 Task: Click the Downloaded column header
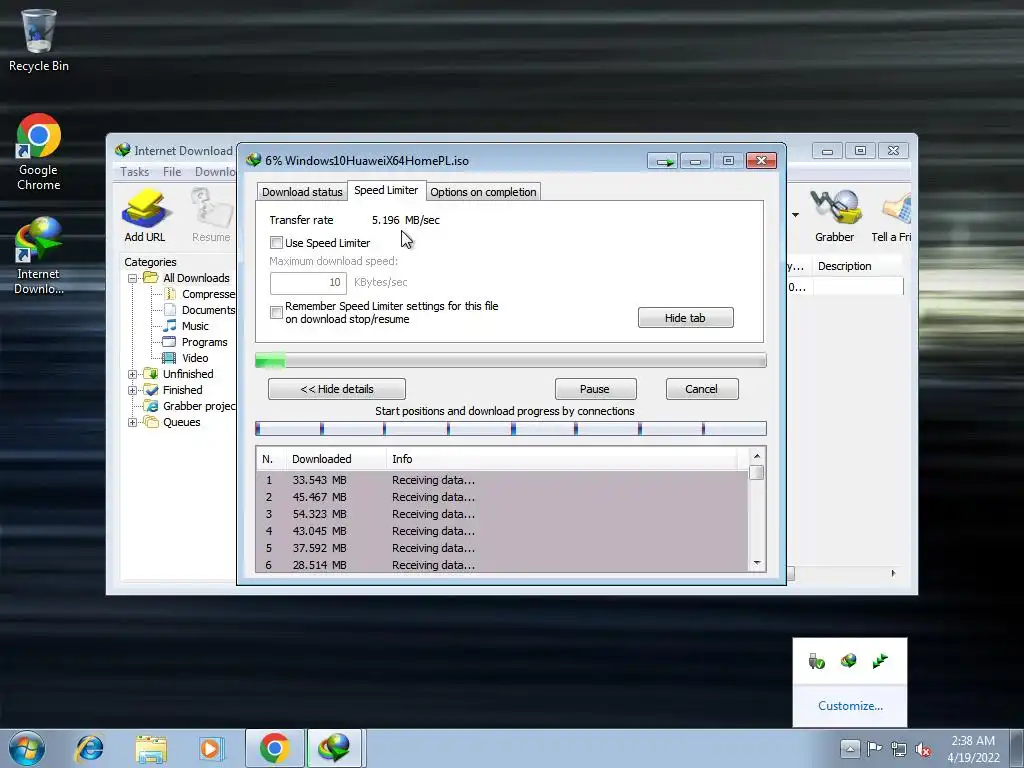click(x=336, y=459)
